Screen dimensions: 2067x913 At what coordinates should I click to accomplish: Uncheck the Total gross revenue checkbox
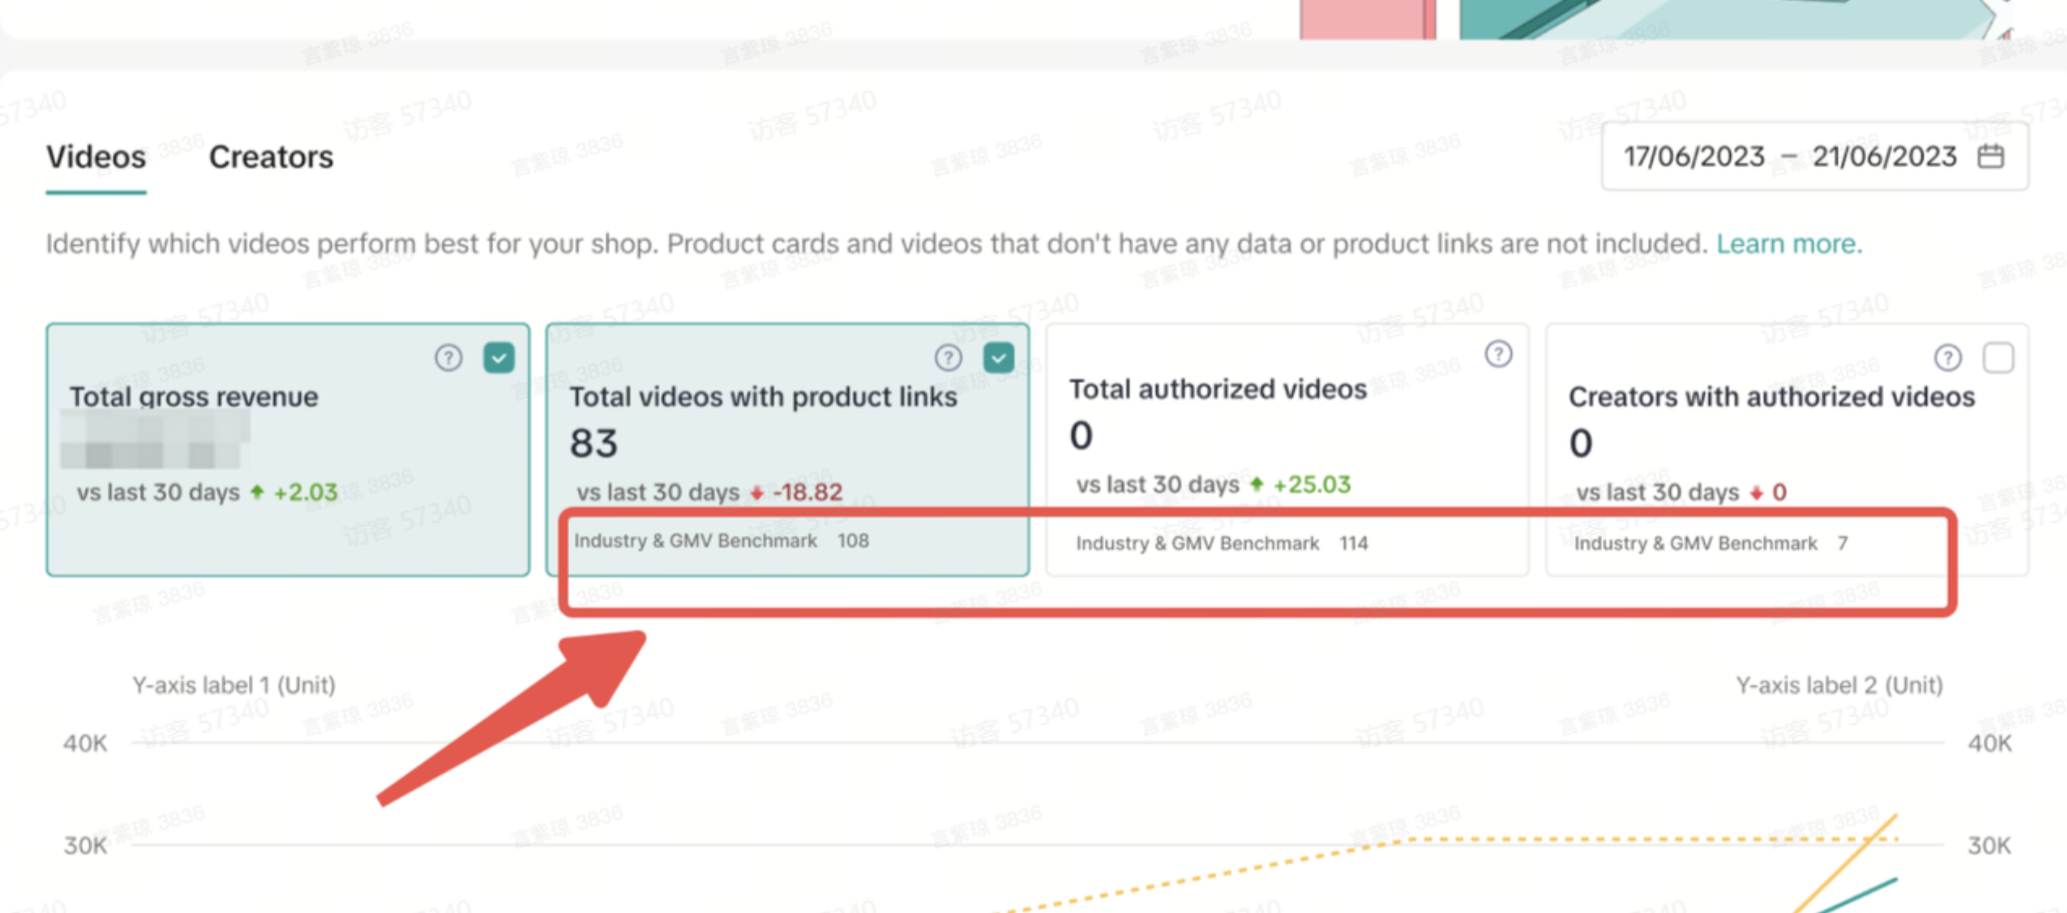(498, 357)
